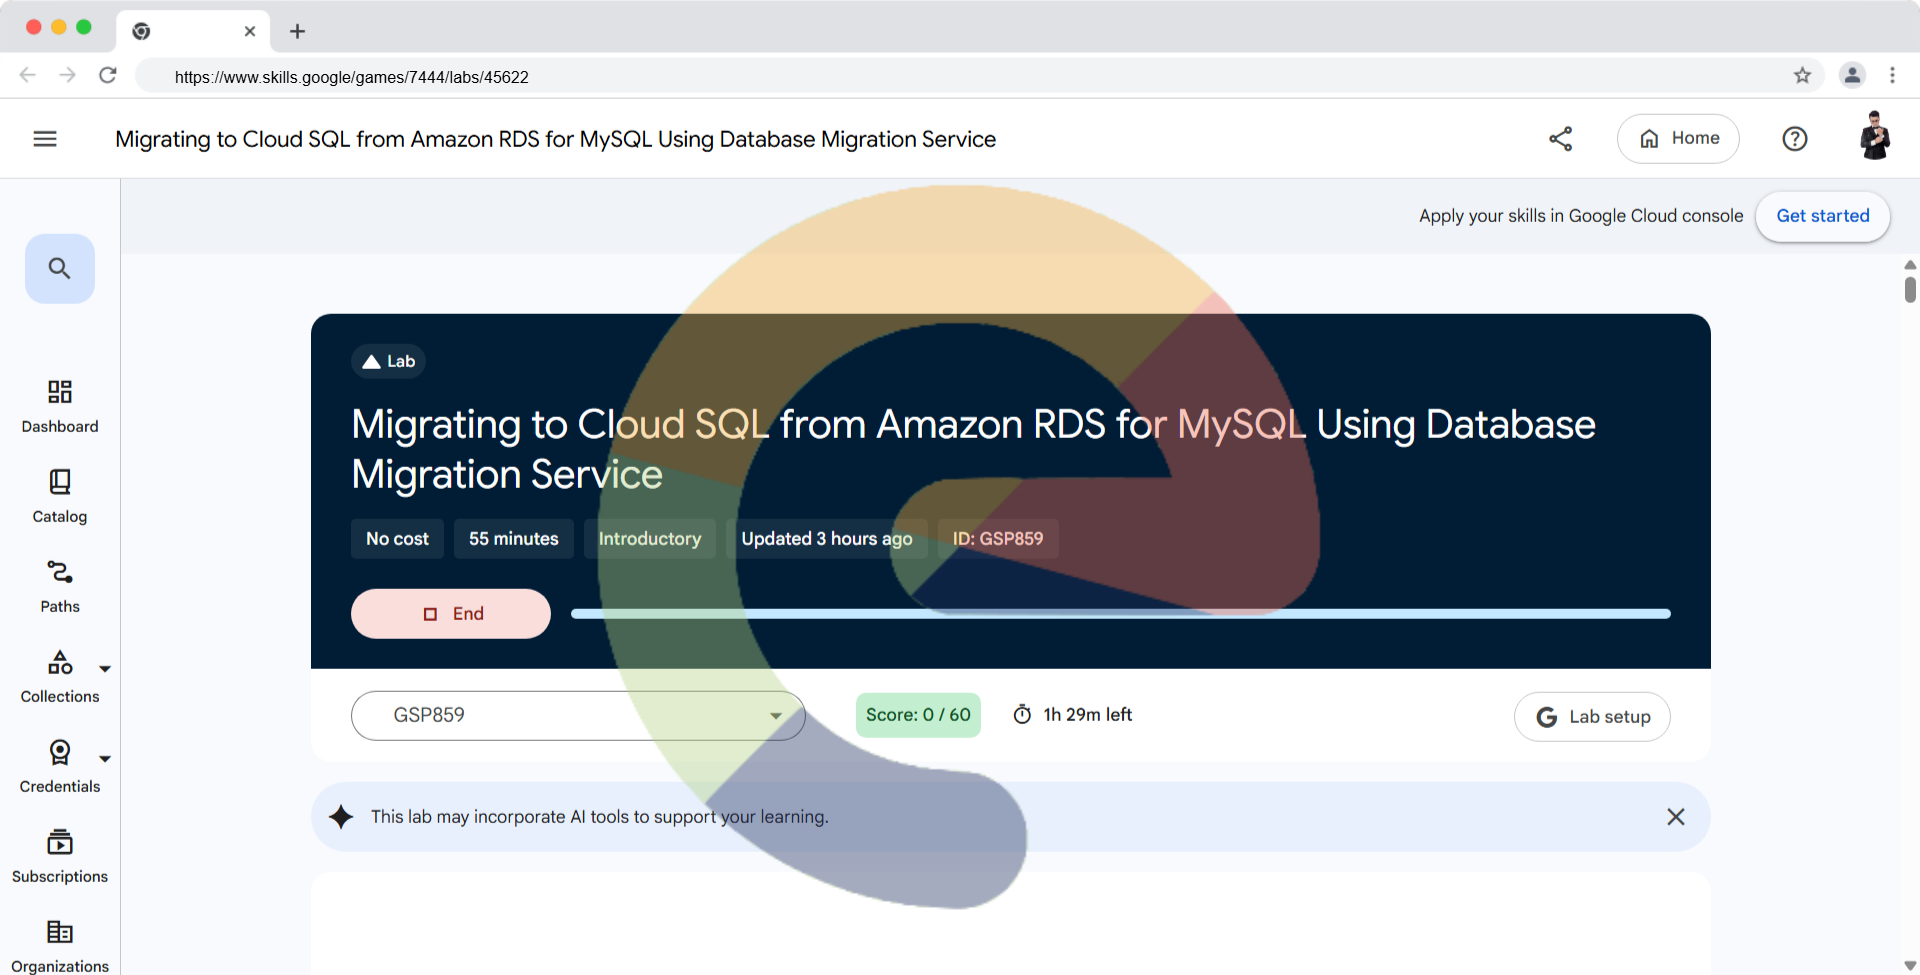Screen dimensions: 1920x975
Task: Go forward in the browser
Action: pos(68,75)
